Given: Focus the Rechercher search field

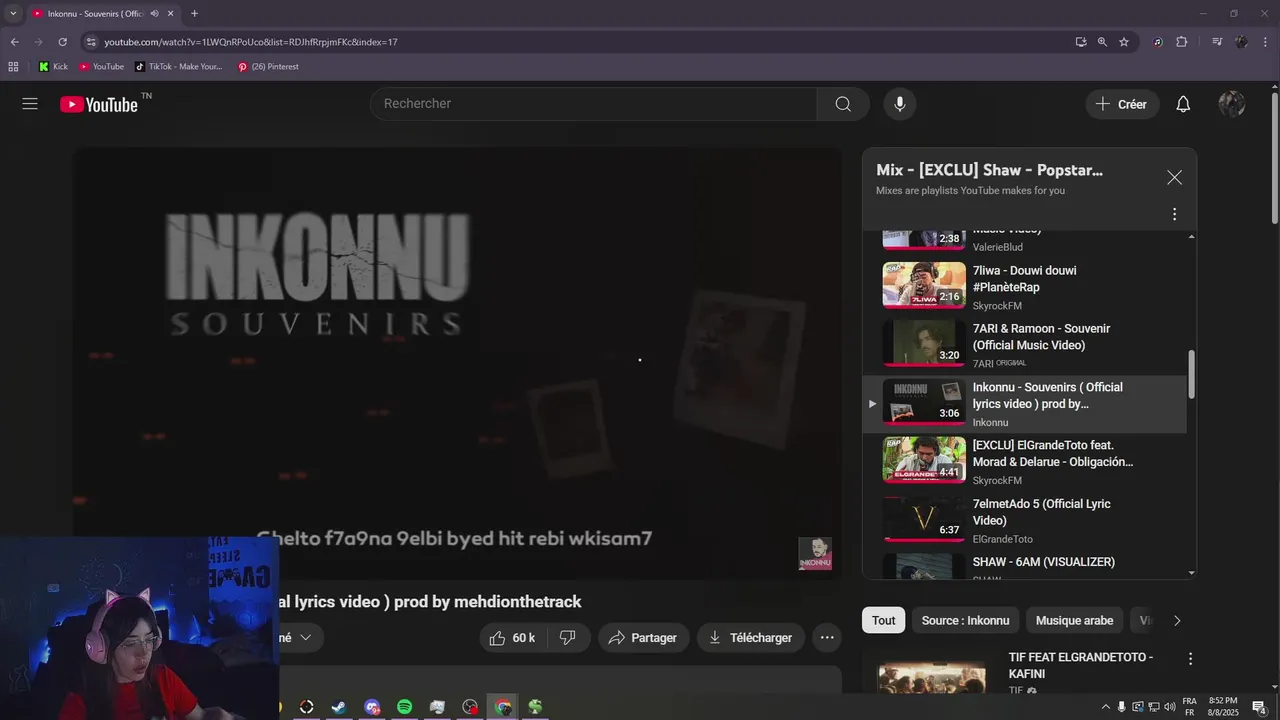Looking at the screenshot, I should point(593,104).
